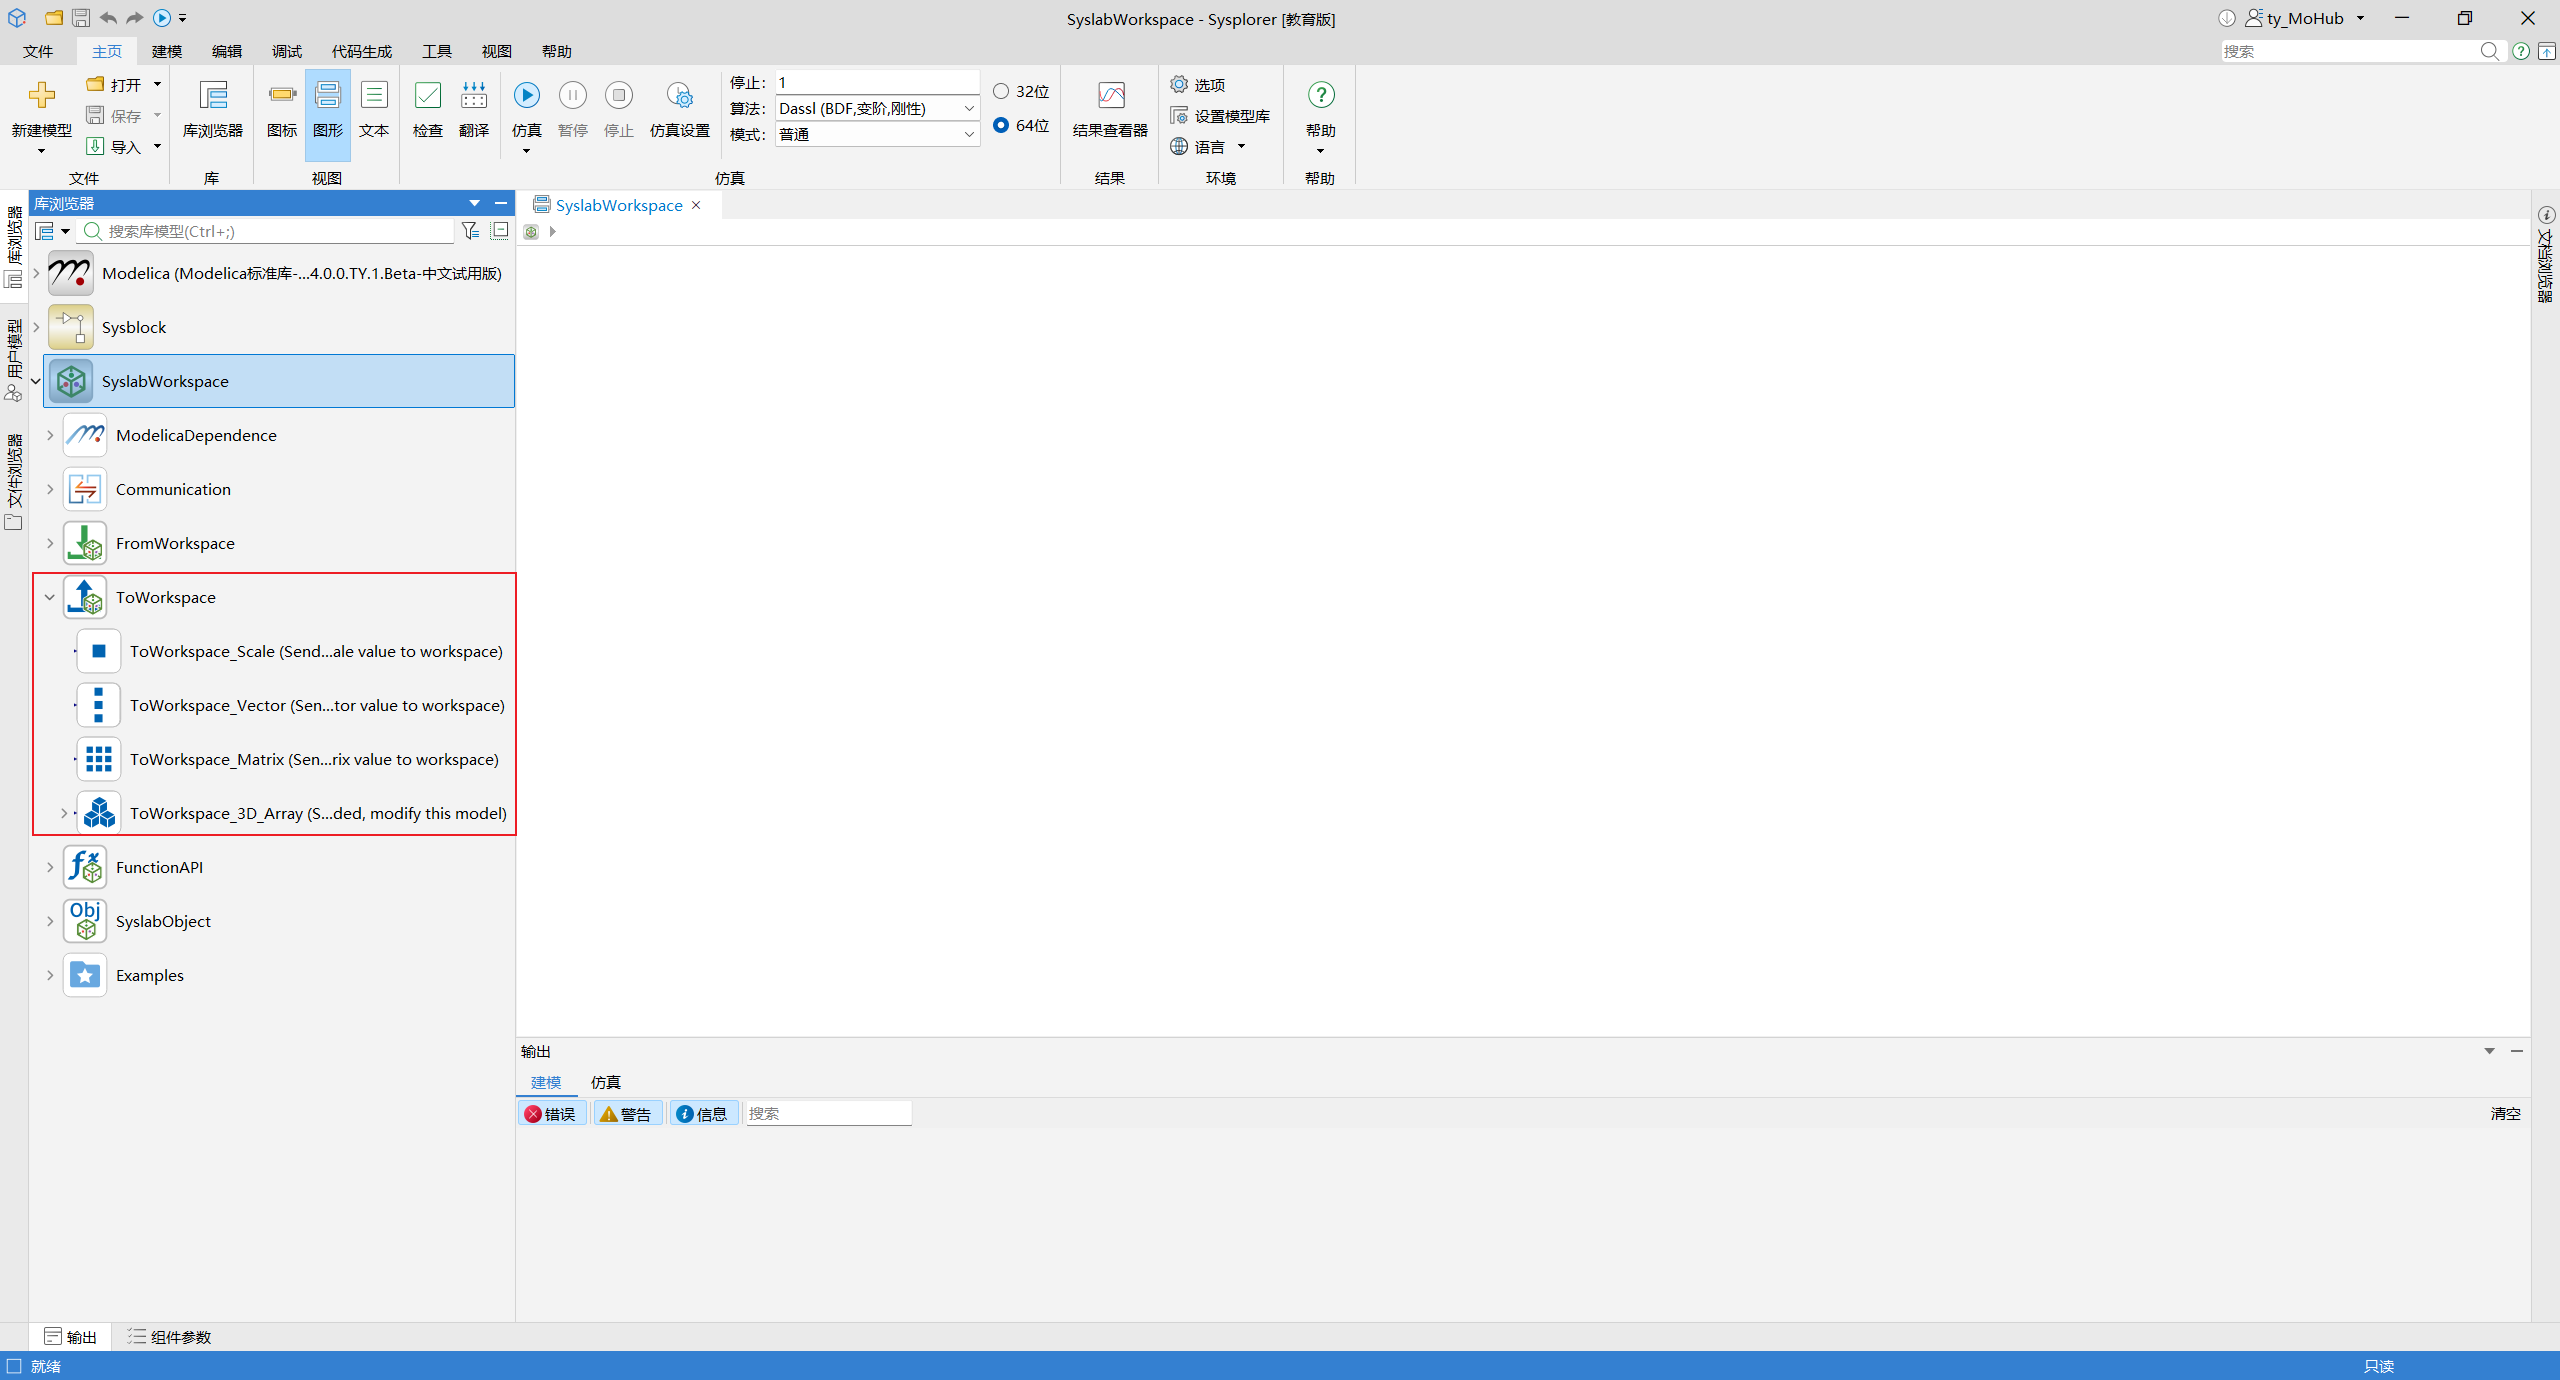Open 仿真设置 simulation settings
2560x1380 pixels.
tap(680, 95)
